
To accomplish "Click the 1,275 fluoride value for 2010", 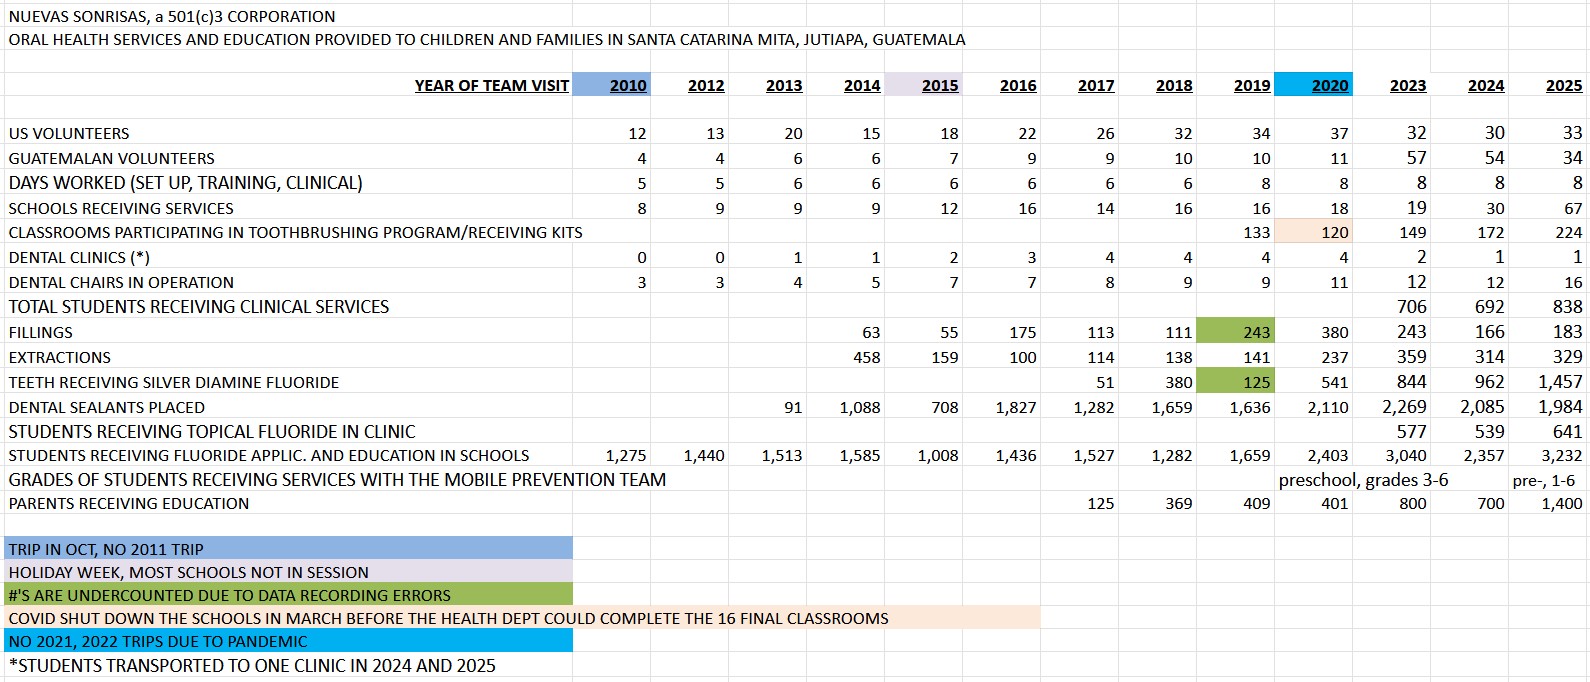I will (626, 456).
